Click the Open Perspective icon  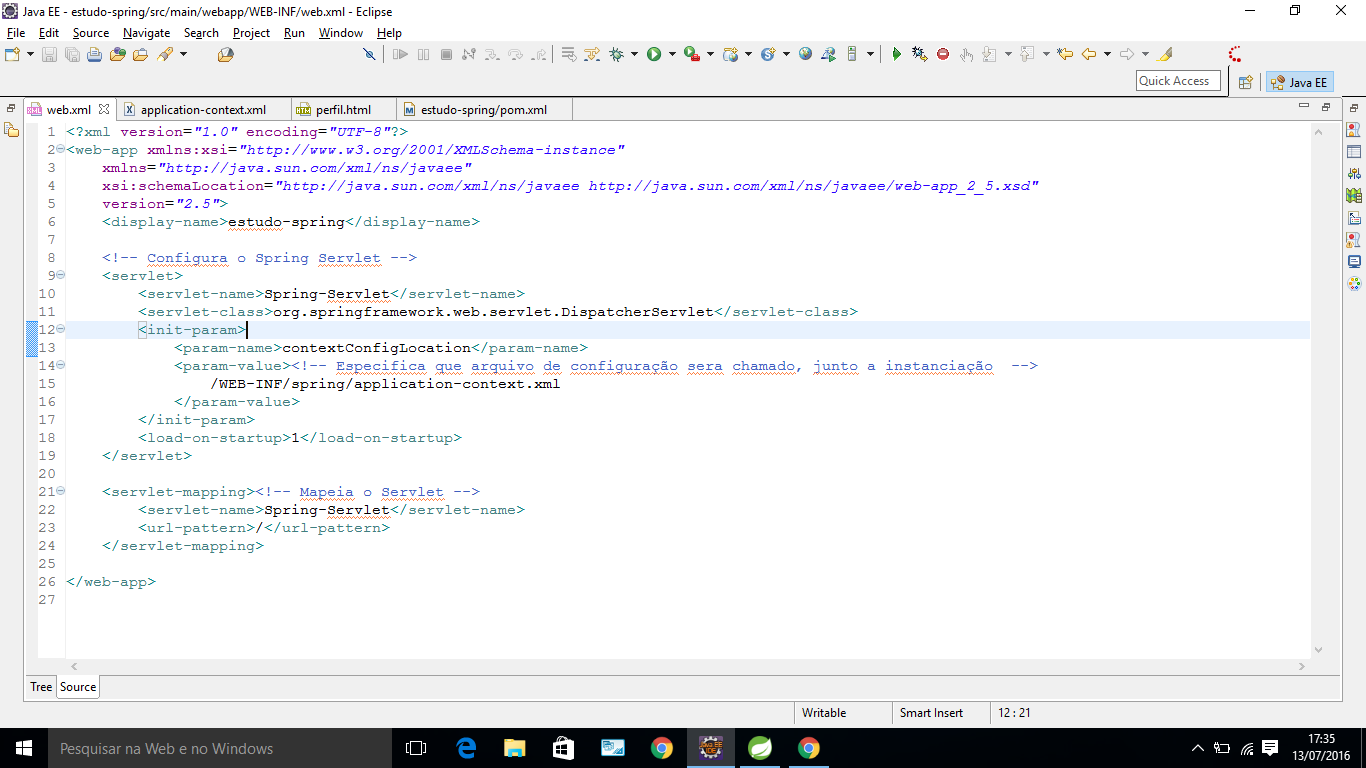click(x=1246, y=82)
